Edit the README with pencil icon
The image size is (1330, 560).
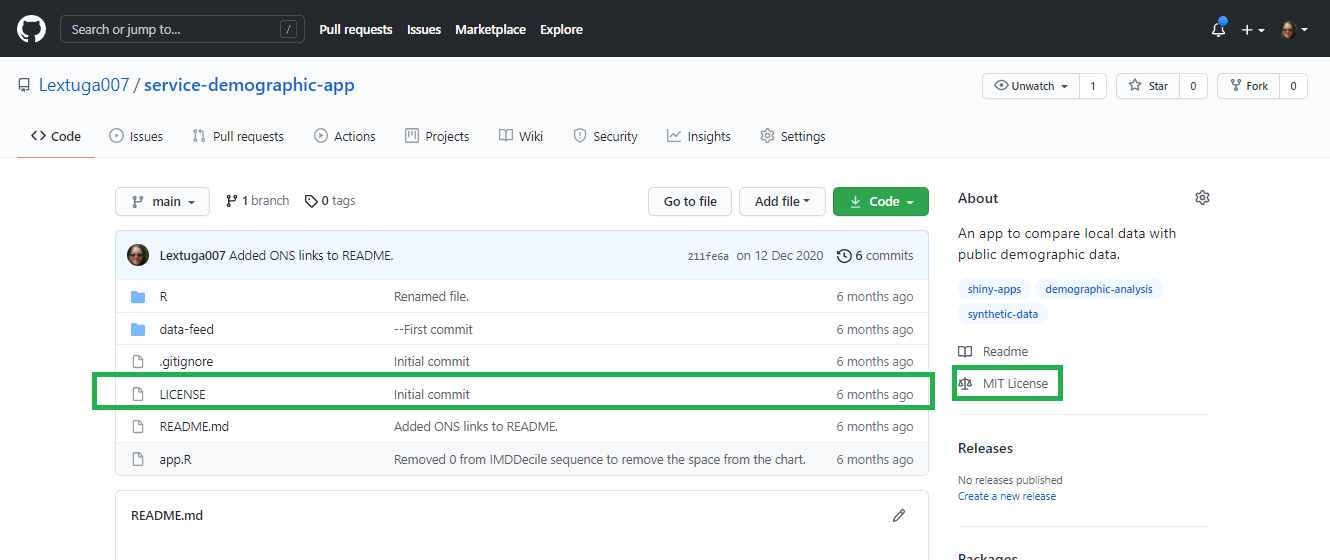point(899,516)
